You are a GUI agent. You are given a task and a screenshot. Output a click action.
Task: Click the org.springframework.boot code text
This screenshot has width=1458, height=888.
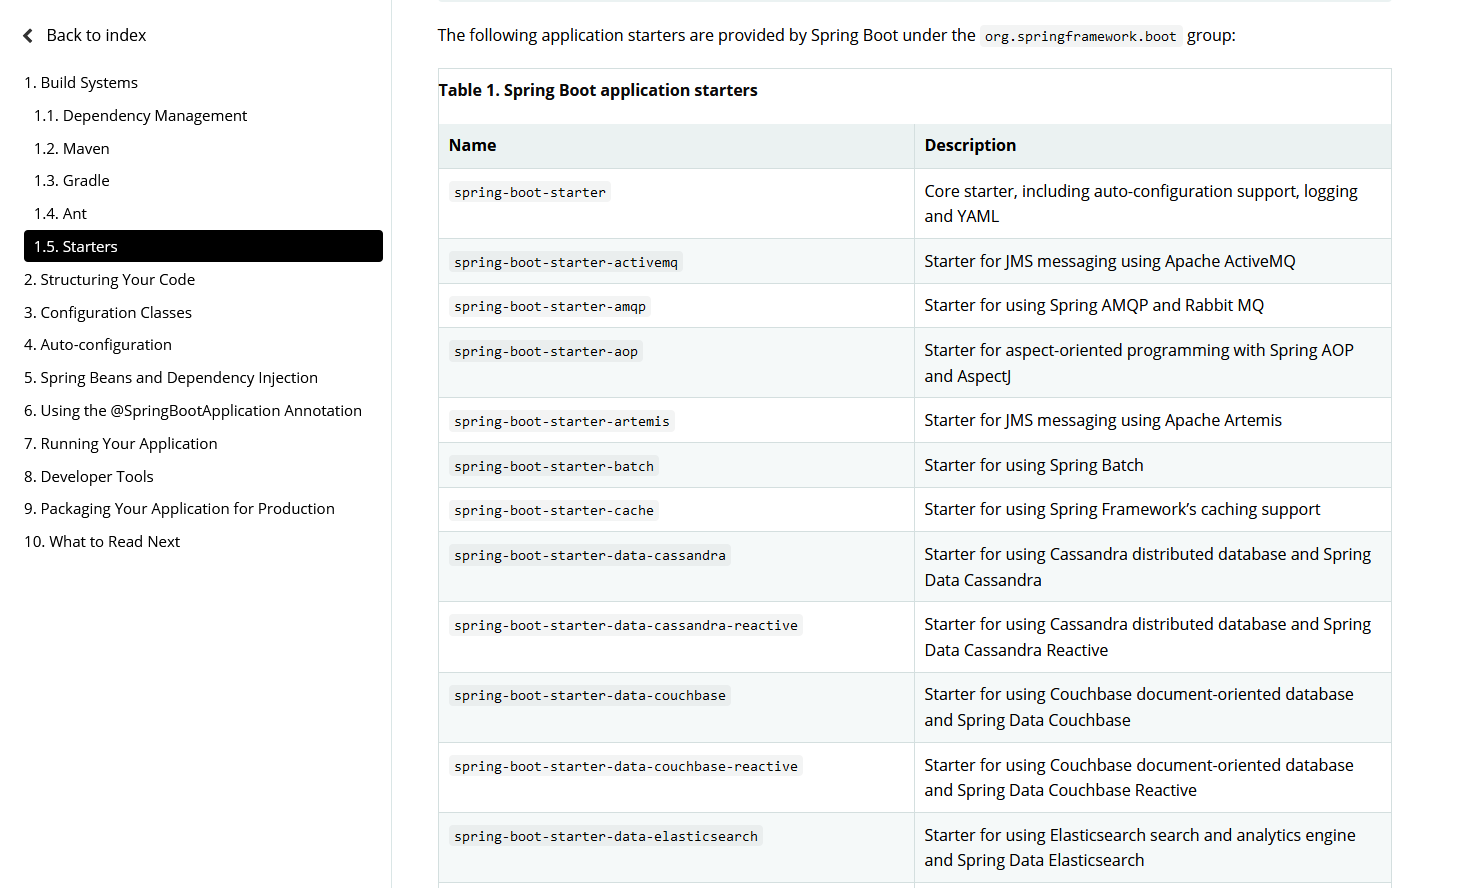pyautogui.click(x=1081, y=36)
